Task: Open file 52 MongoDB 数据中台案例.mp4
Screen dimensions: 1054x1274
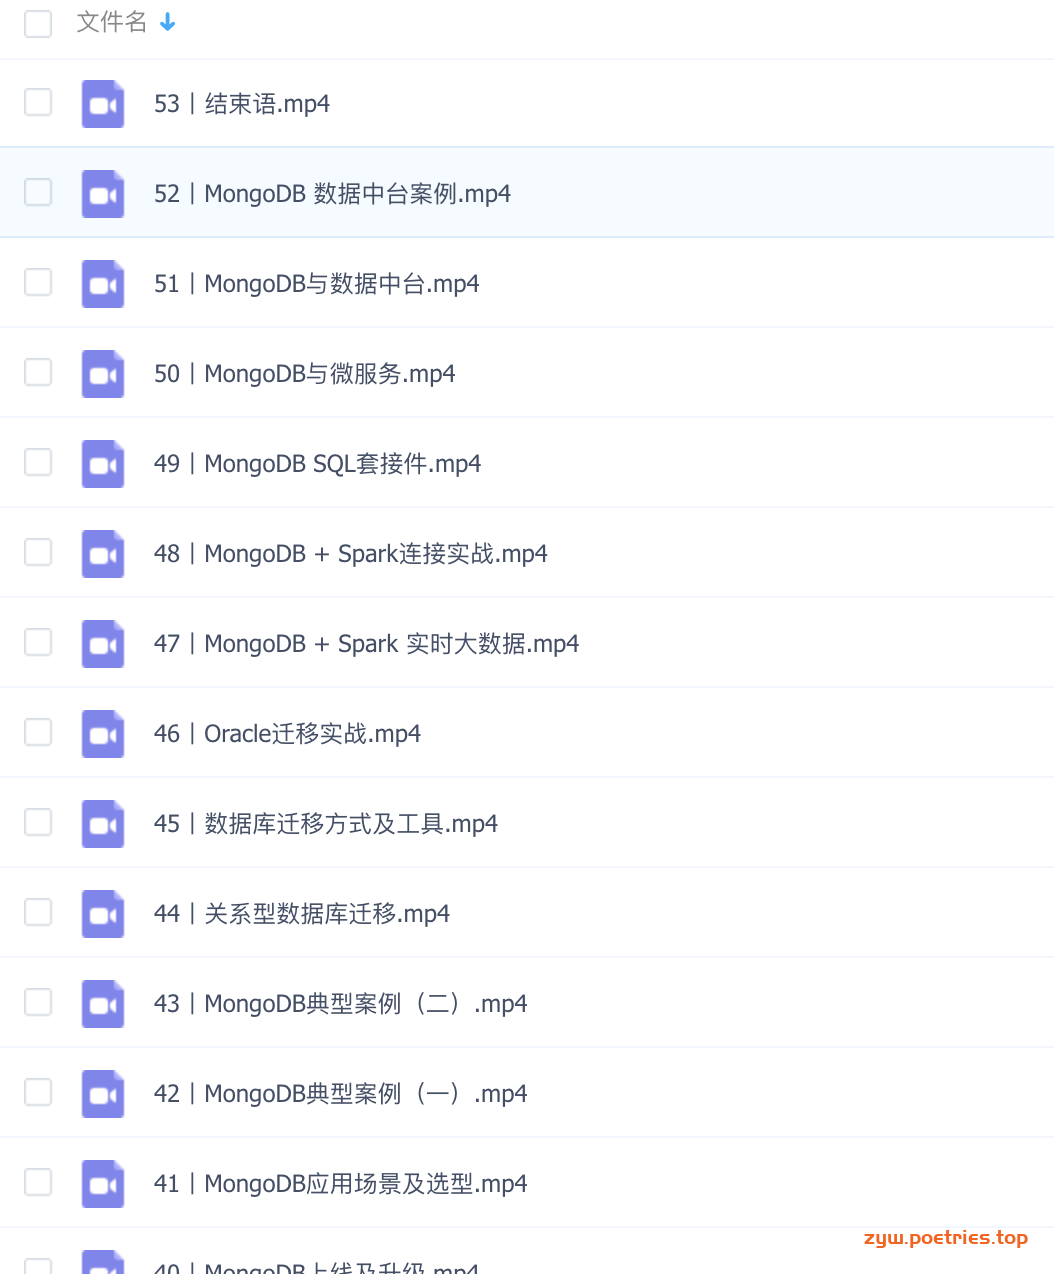Action: pyautogui.click(x=332, y=194)
